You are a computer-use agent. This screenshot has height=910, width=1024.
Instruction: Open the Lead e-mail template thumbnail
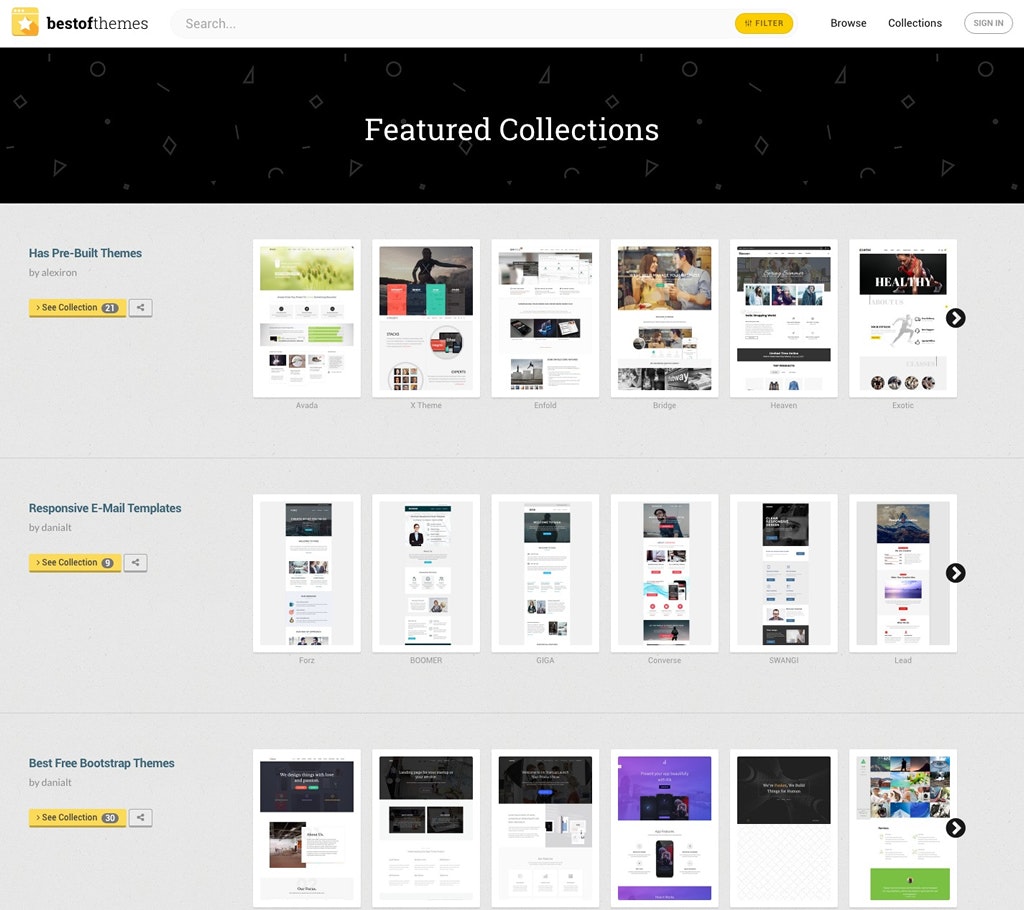(x=903, y=573)
